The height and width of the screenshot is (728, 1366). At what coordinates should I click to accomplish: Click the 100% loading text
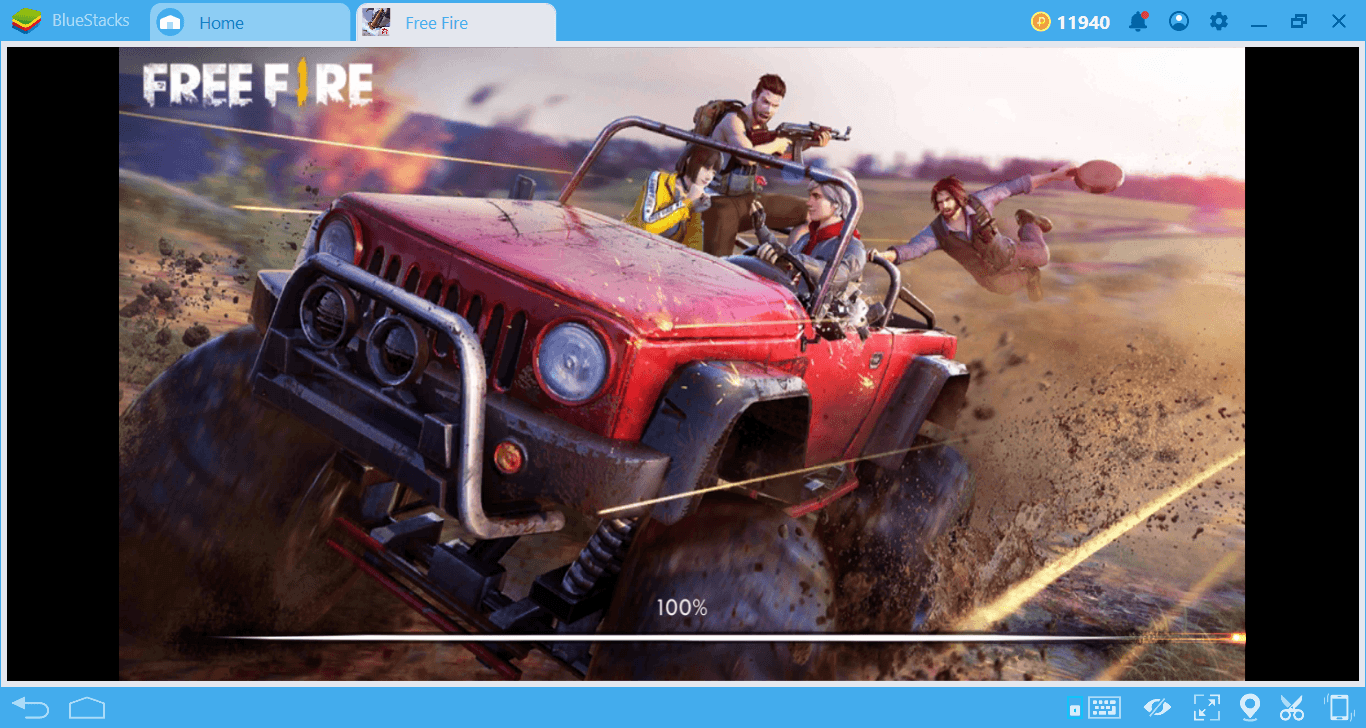pyautogui.click(x=682, y=607)
